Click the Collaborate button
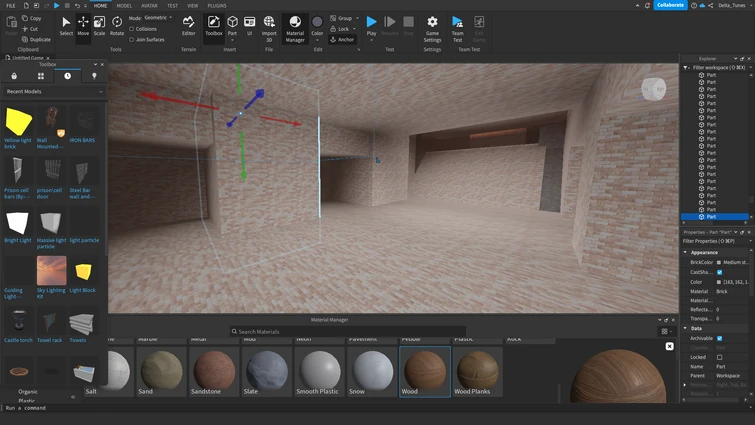The height and width of the screenshot is (425, 755). coord(670,5)
